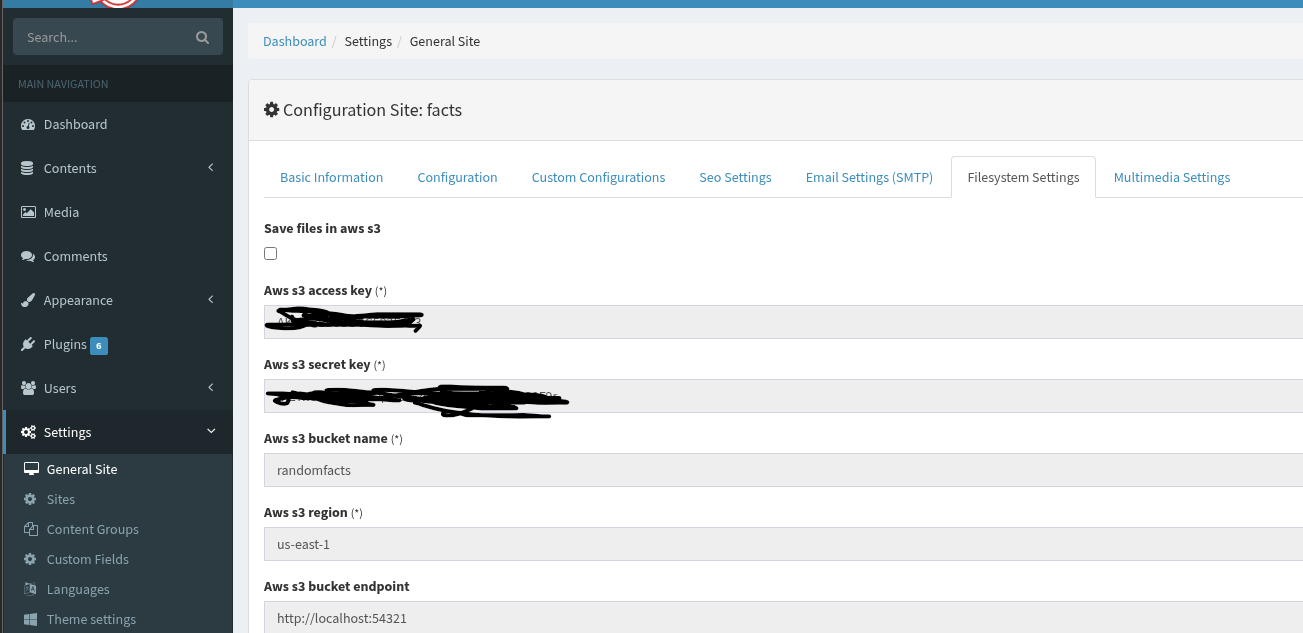Expand the Appearance menu chevron
The height and width of the screenshot is (633, 1303).
(211, 300)
